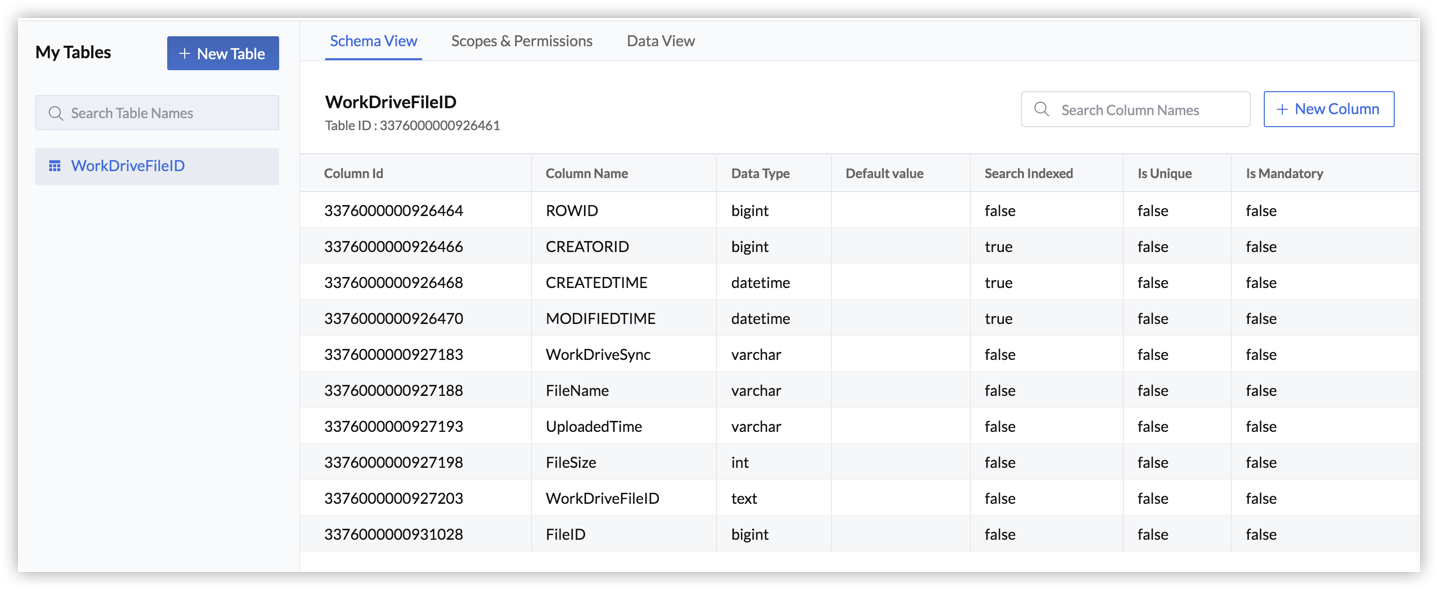The width and height of the screenshot is (1438, 590).
Task: Select the WorkDriveSync column name
Action: [598, 354]
